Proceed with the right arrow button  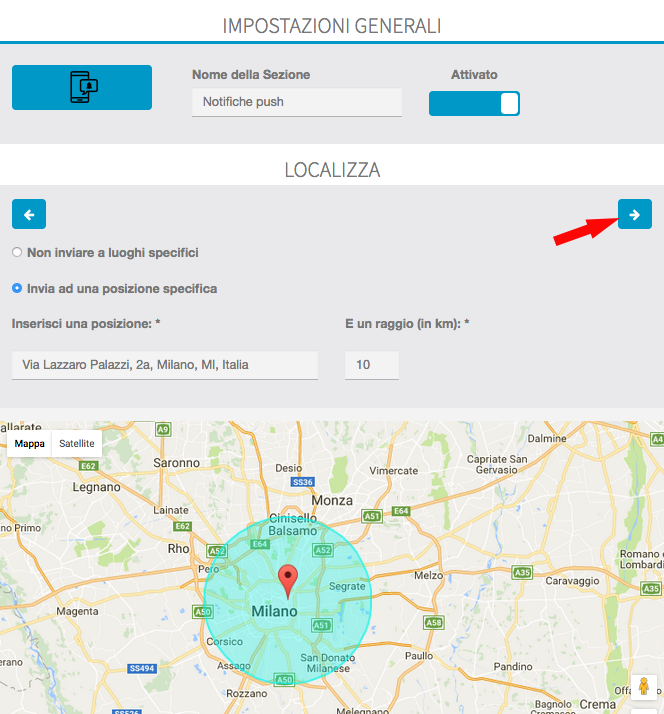tap(634, 214)
